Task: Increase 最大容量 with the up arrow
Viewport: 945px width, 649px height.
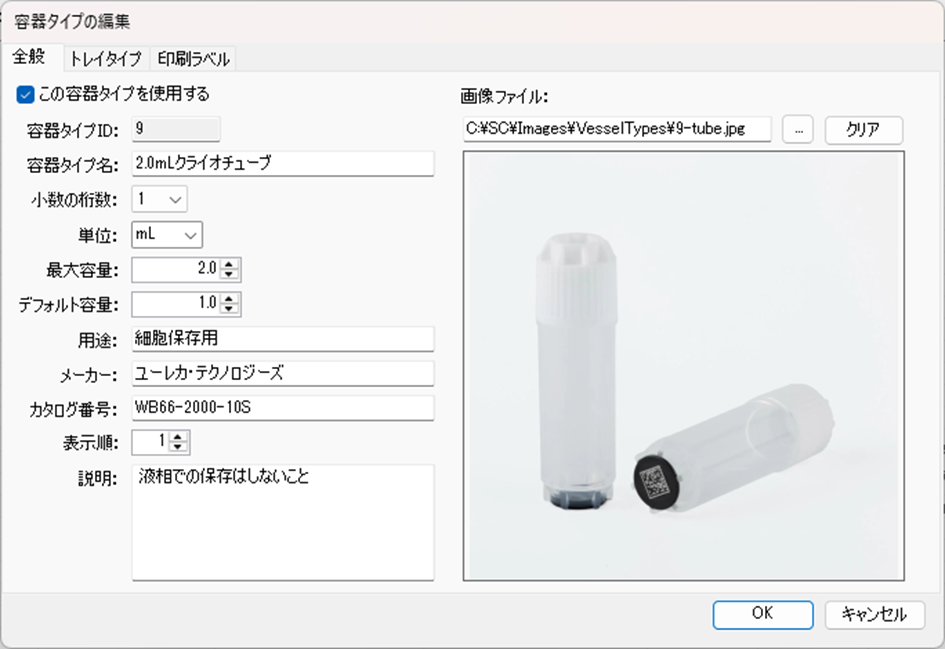Action: point(229,265)
